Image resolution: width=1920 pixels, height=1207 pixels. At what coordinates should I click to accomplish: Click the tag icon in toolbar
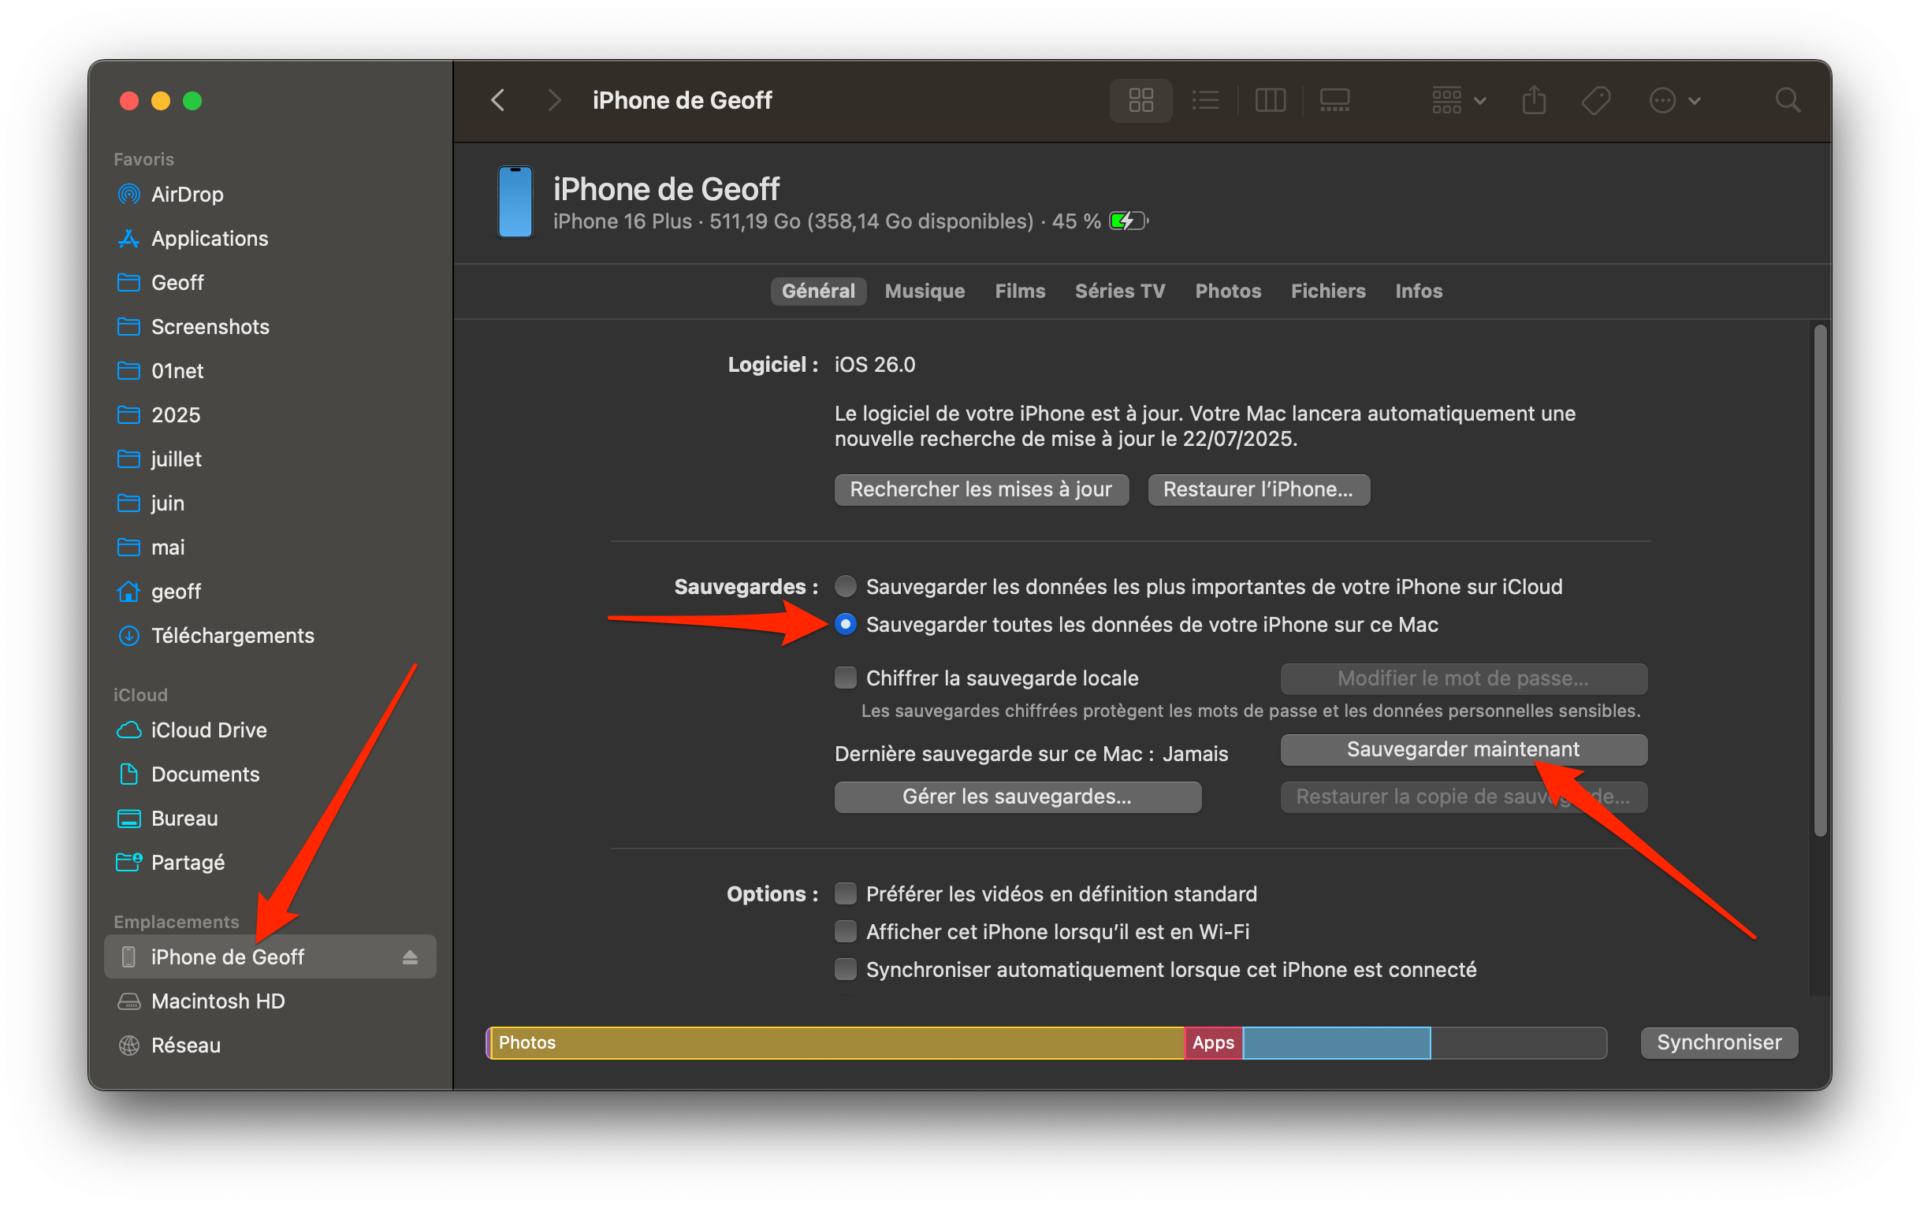point(1596,100)
